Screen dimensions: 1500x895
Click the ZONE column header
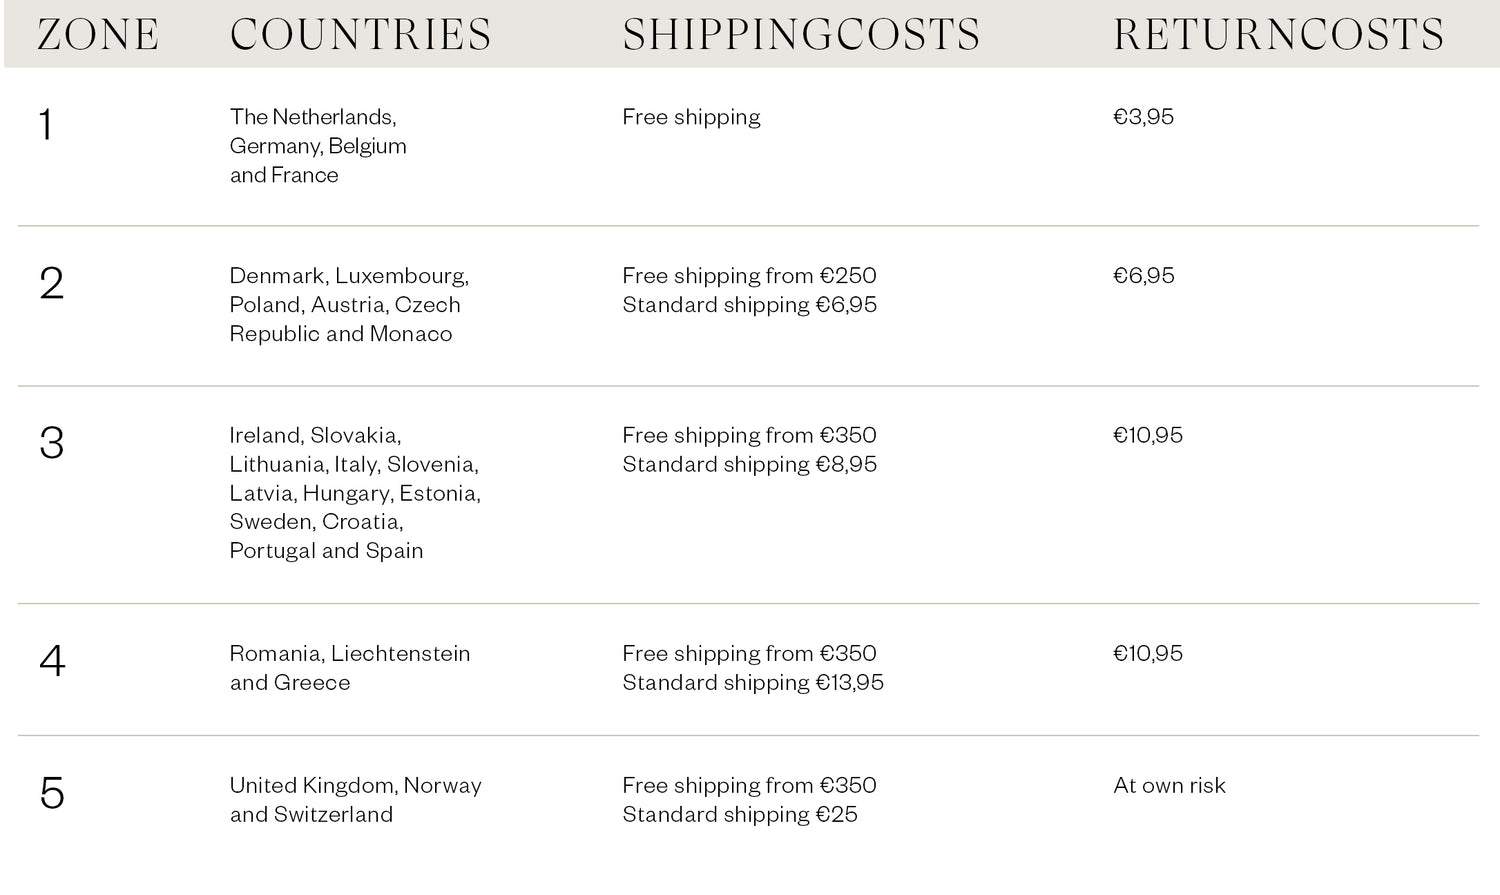[x=98, y=35]
